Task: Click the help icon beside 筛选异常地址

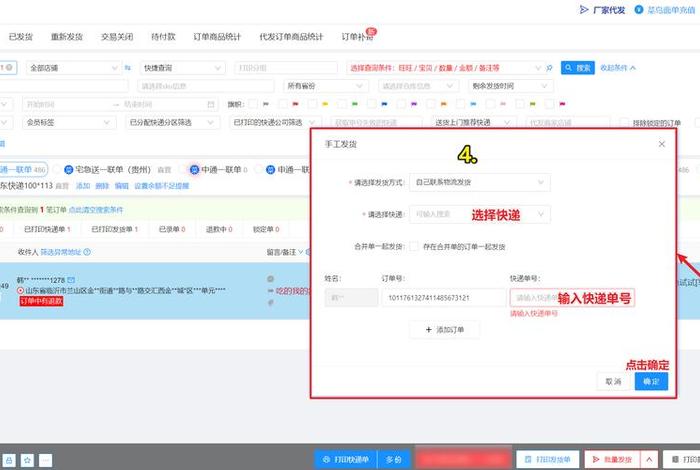Action: 87,252
